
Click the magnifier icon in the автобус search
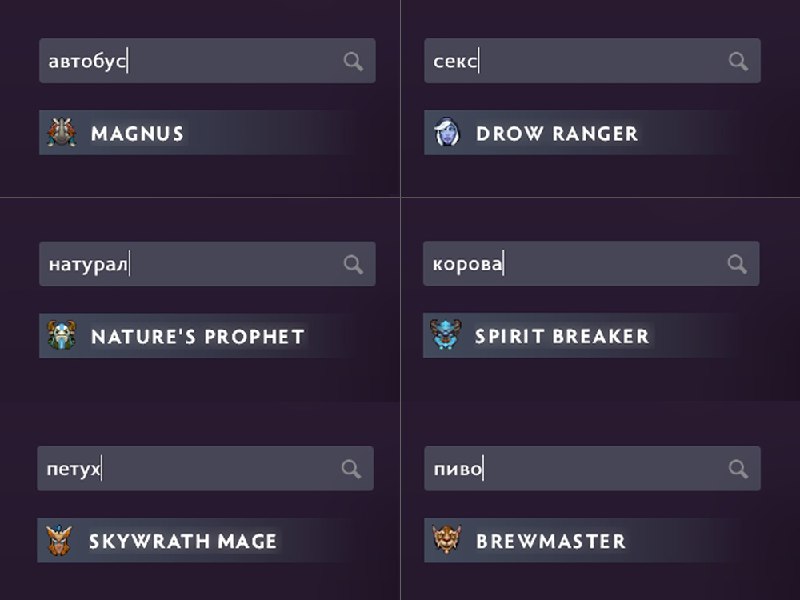click(x=353, y=62)
